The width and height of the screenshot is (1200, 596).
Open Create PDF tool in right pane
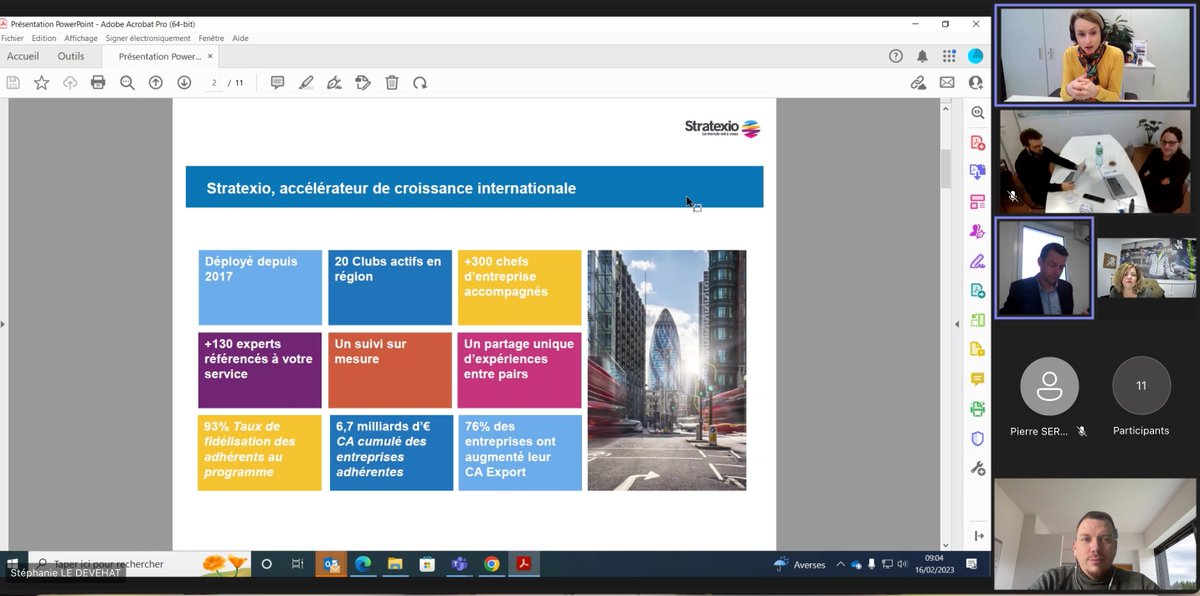(977, 143)
